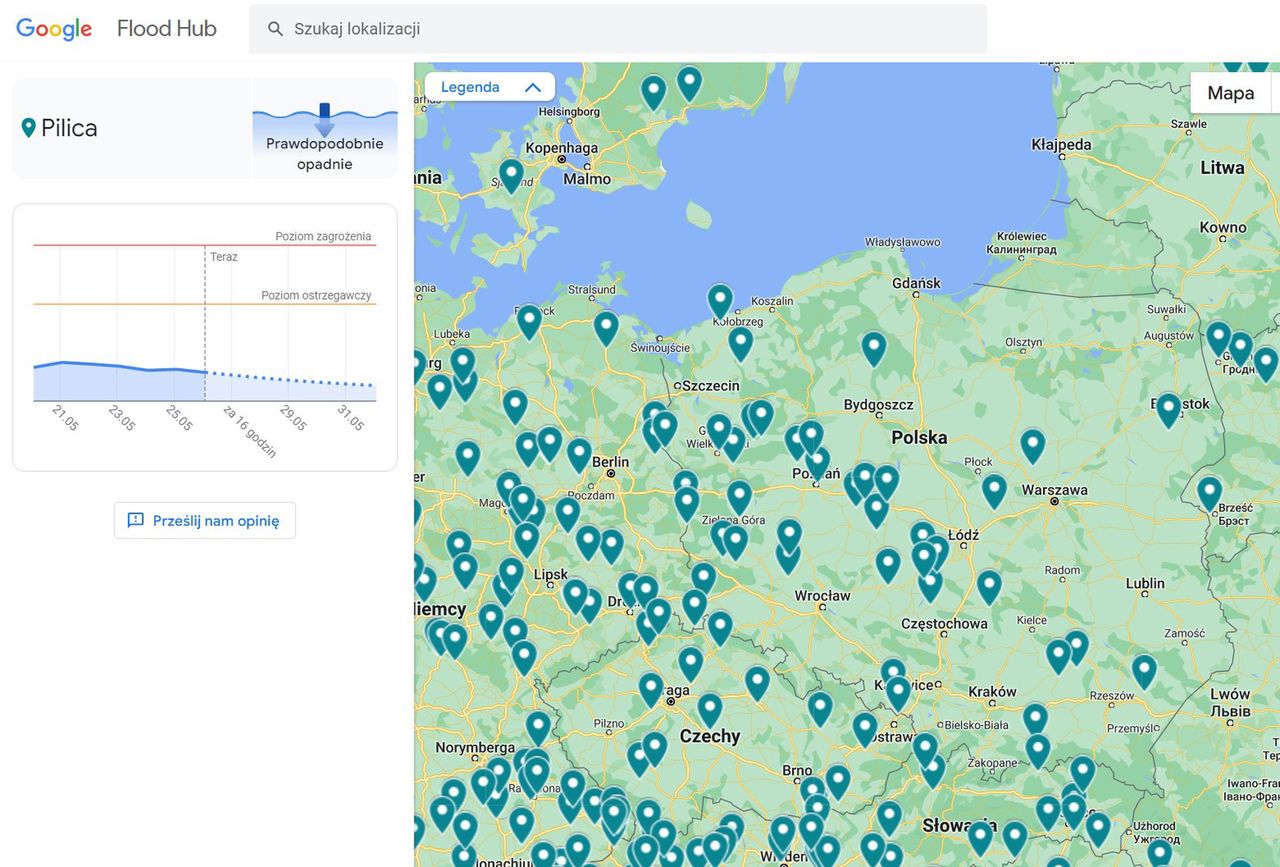Select the gauge pin below Stralsund

pos(606,327)
